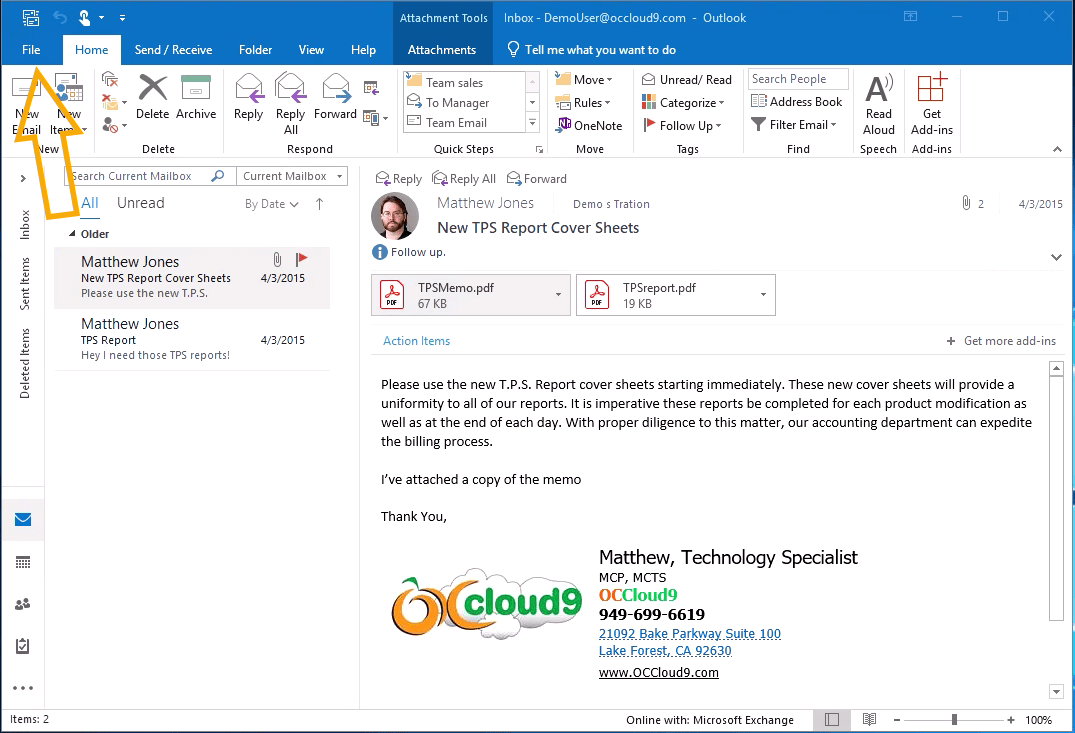Reverse the sort order arrow
Image resolution: width=1075 pixels, height=733 pixels.
319,204
